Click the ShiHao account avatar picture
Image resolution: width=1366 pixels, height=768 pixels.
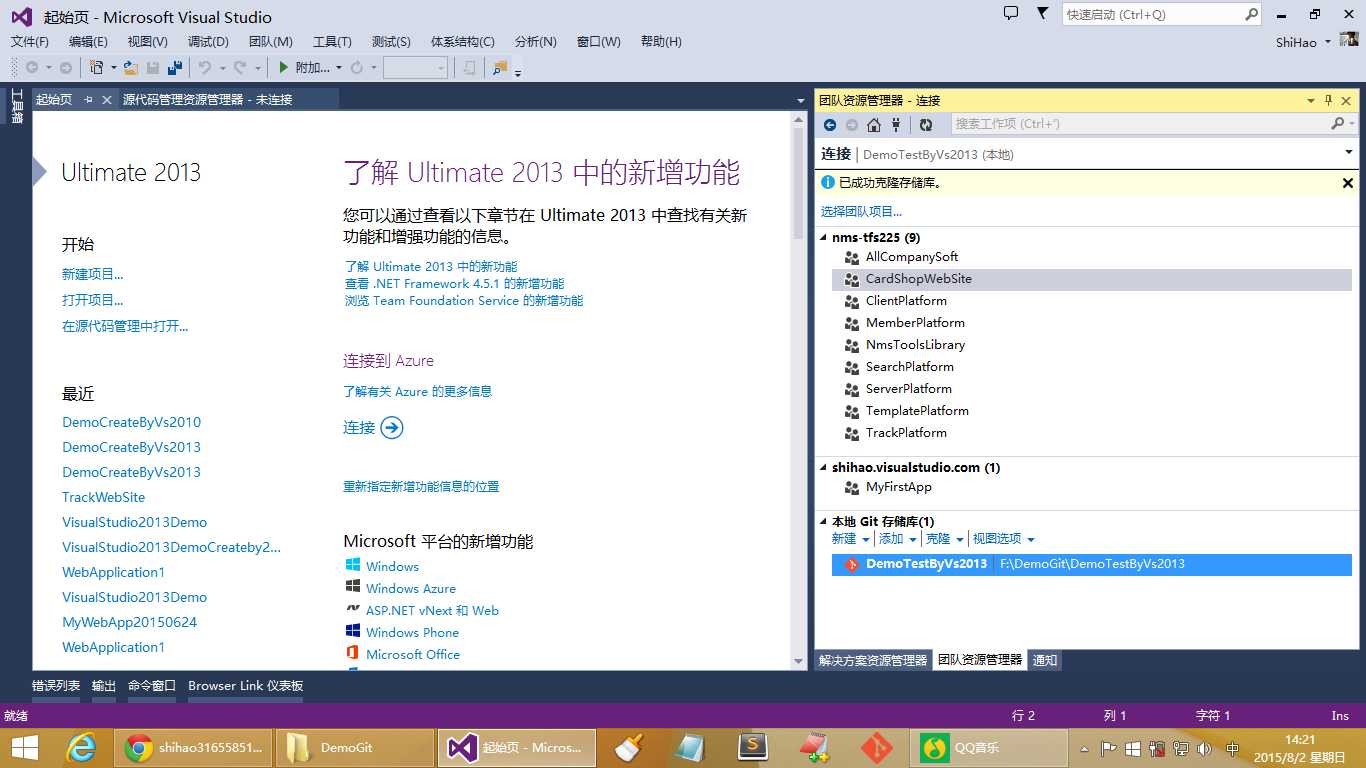(x=1349, y=41)
